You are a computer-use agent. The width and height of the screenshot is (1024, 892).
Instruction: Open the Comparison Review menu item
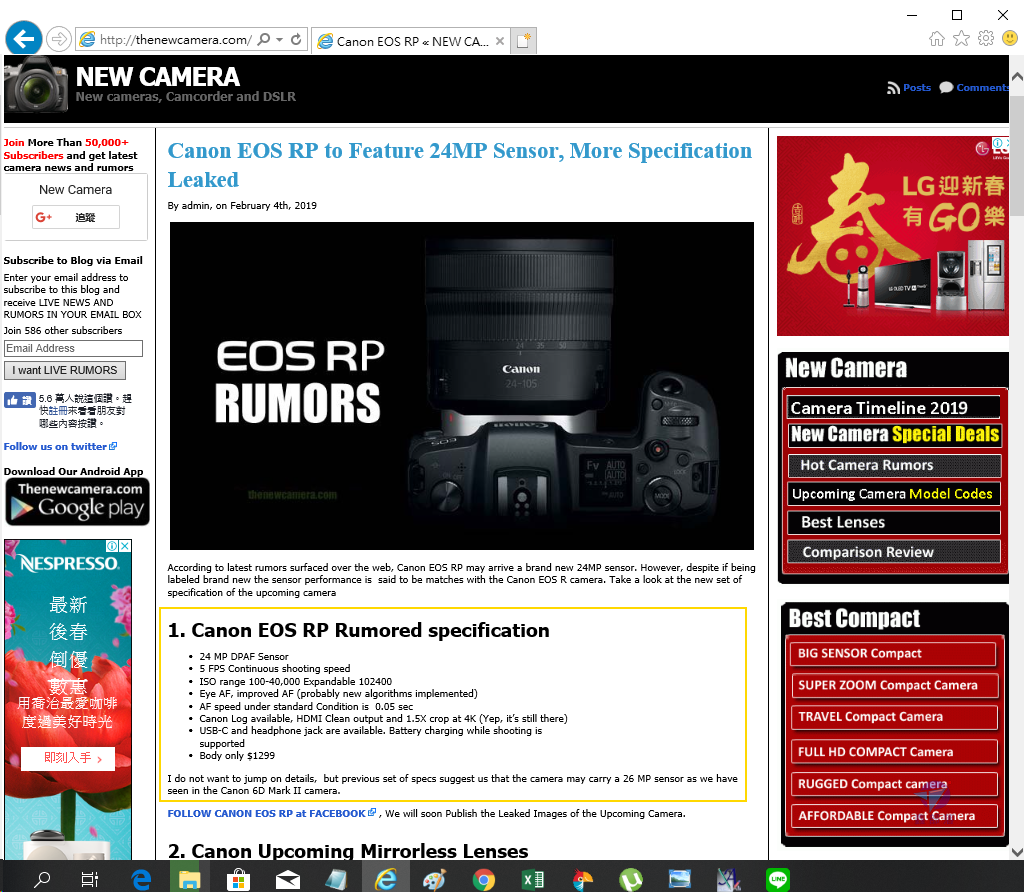893,552
